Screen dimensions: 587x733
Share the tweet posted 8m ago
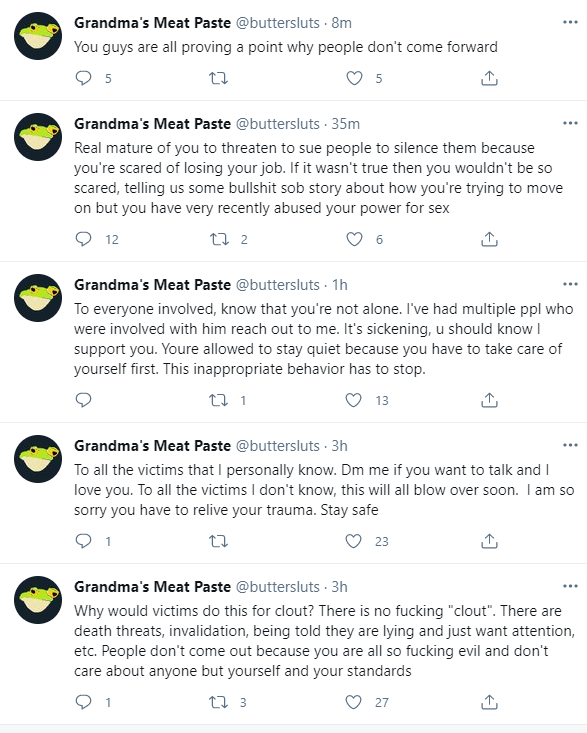(x=489, y=78)
